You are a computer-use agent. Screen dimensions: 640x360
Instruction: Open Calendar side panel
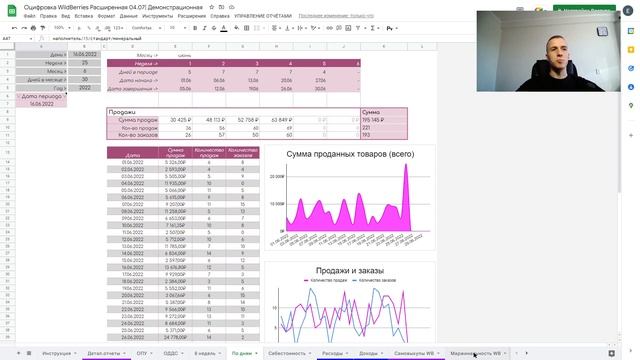pos(631,31)
